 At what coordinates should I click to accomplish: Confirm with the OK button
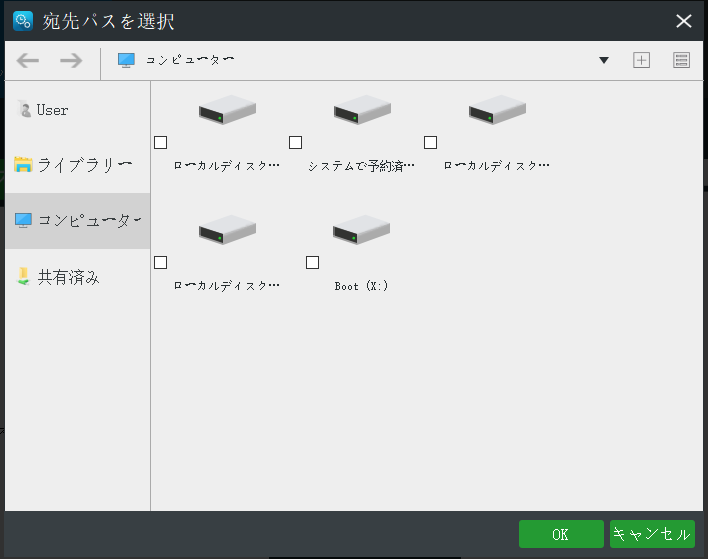click(561, 534)
